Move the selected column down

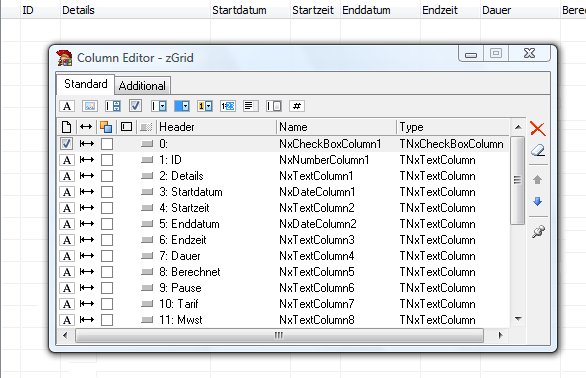[537, 202]
